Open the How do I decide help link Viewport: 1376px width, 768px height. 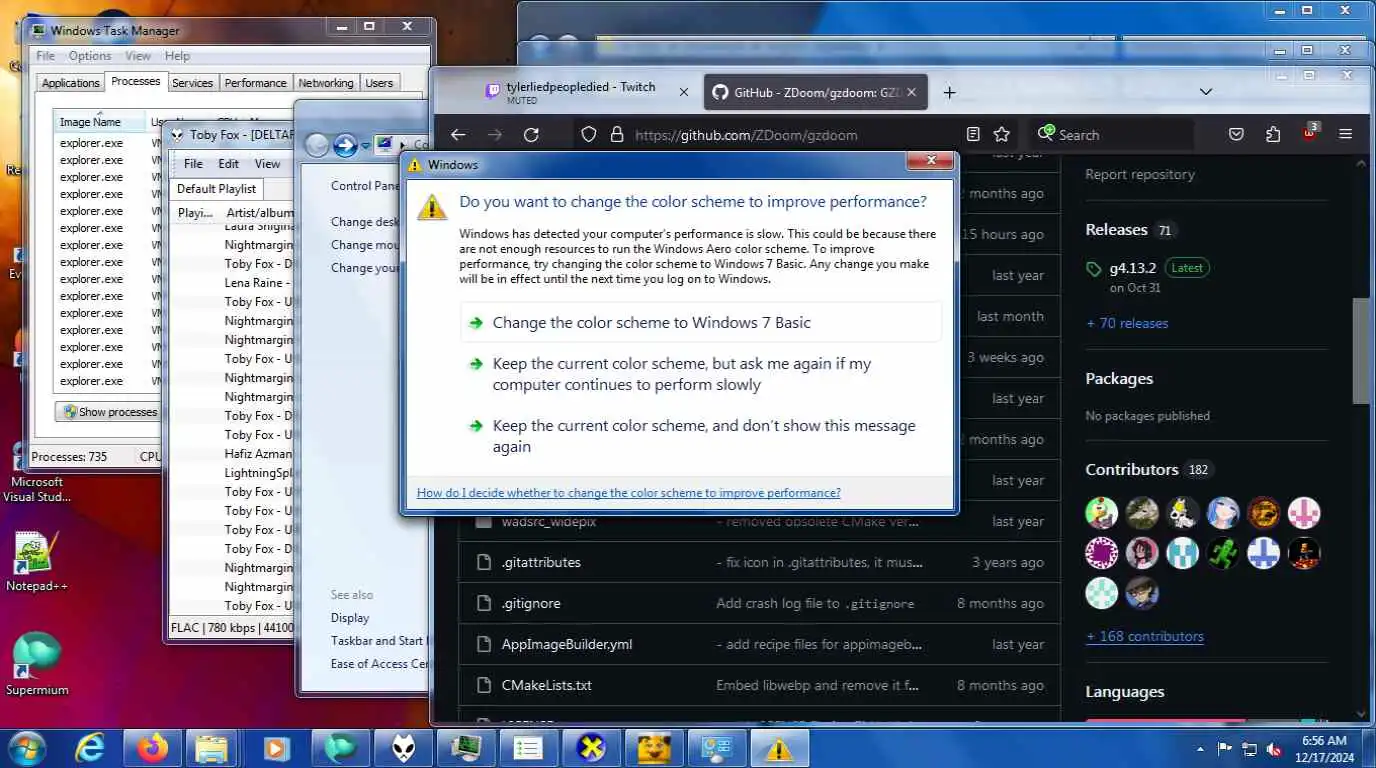pyautogui.click(x=628, y=493)
